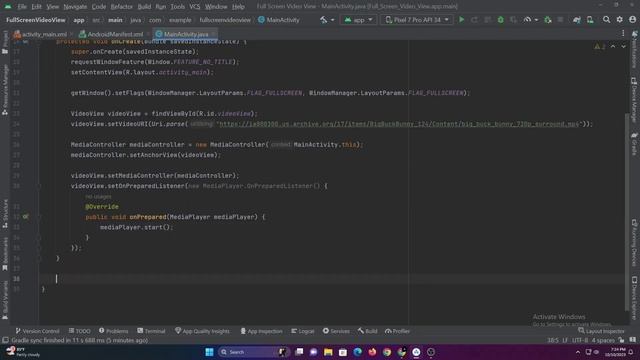Open the Pixel 7 Pro API 34 device dropdown
640x360 pixels.
[x=416, y=20]
